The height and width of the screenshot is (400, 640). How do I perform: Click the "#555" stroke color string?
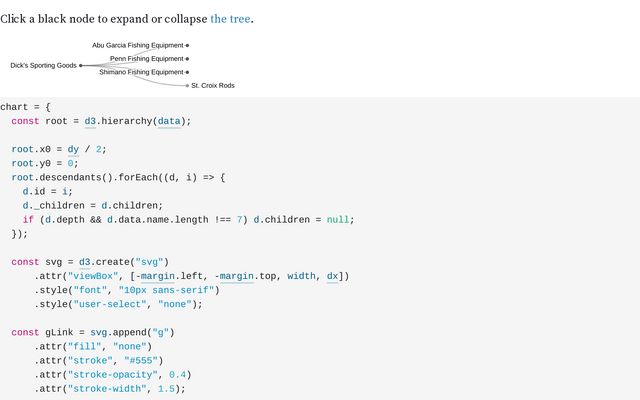tap(139, 360)
